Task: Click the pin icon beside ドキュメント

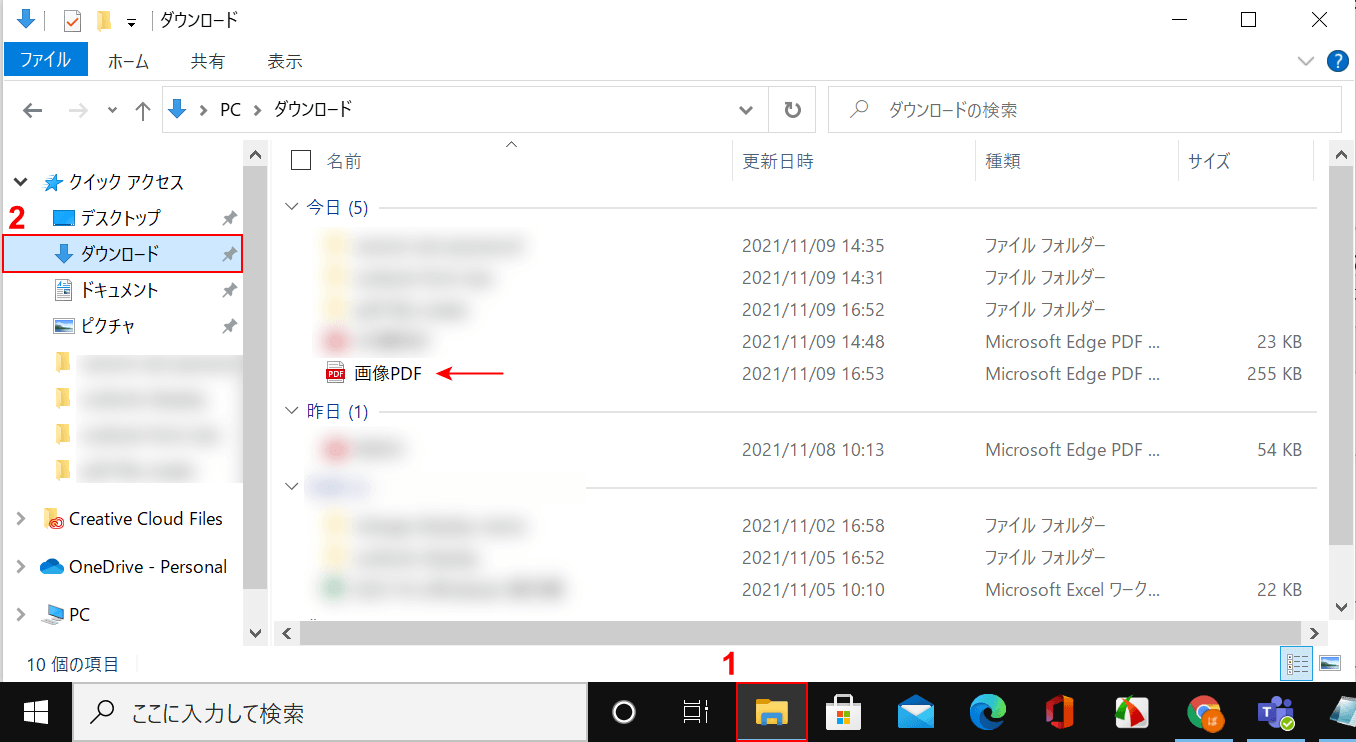Action: (x=229, y=290)
